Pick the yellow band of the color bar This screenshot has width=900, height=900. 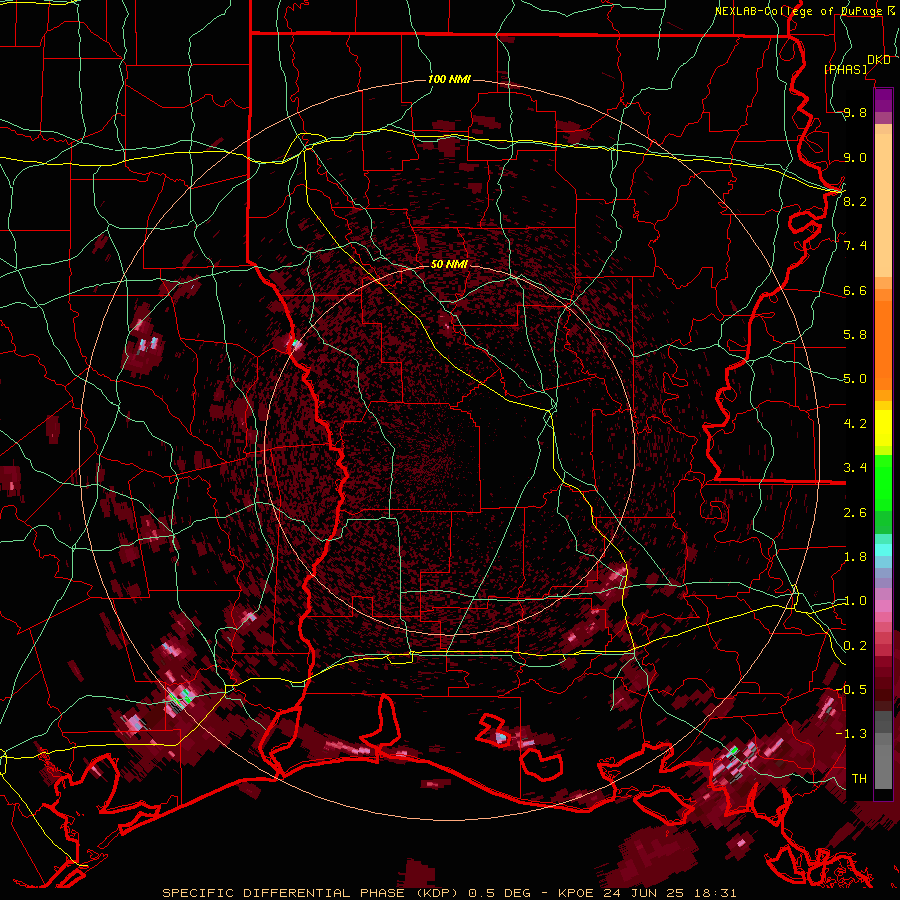883,428
